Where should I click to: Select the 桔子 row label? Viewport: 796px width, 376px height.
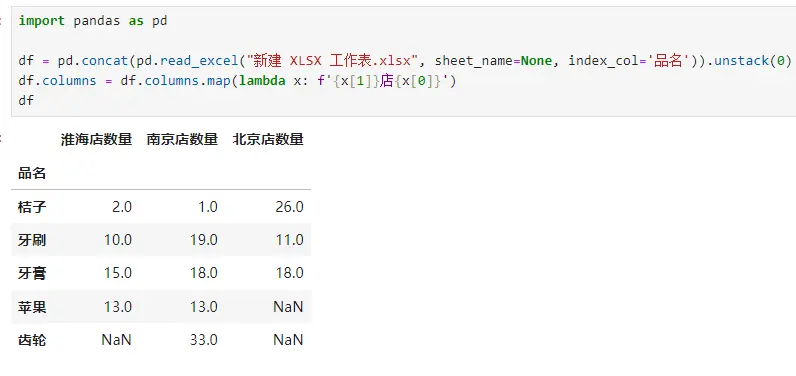coord(32,207)
